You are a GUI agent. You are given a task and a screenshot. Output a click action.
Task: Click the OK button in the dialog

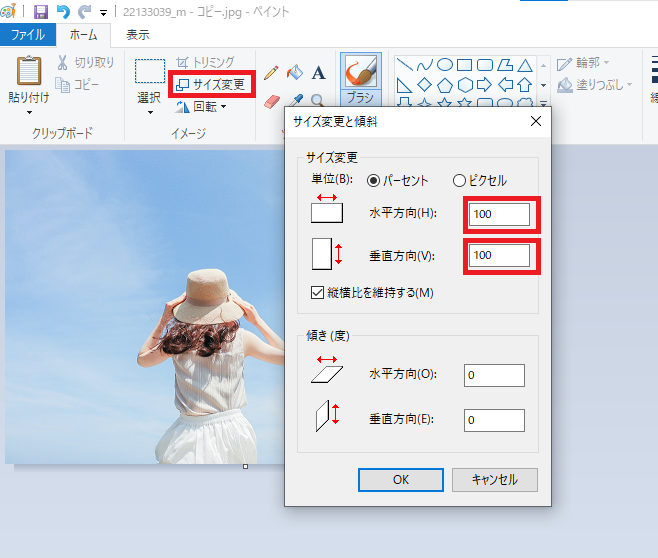click(401, 480)
